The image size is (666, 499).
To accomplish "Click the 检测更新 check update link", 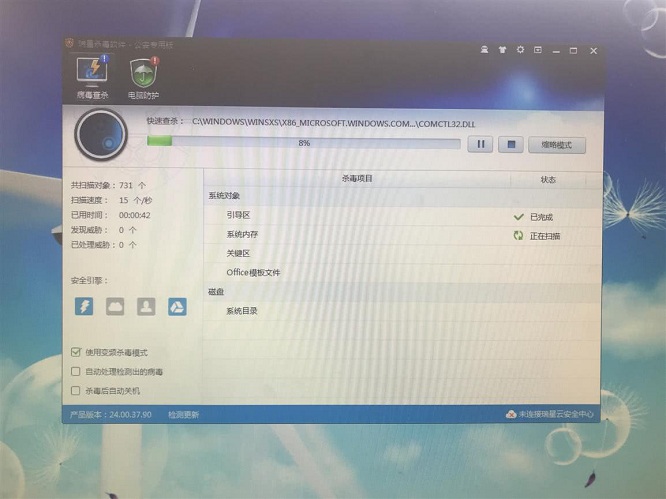I will click(x=183, y=414).
